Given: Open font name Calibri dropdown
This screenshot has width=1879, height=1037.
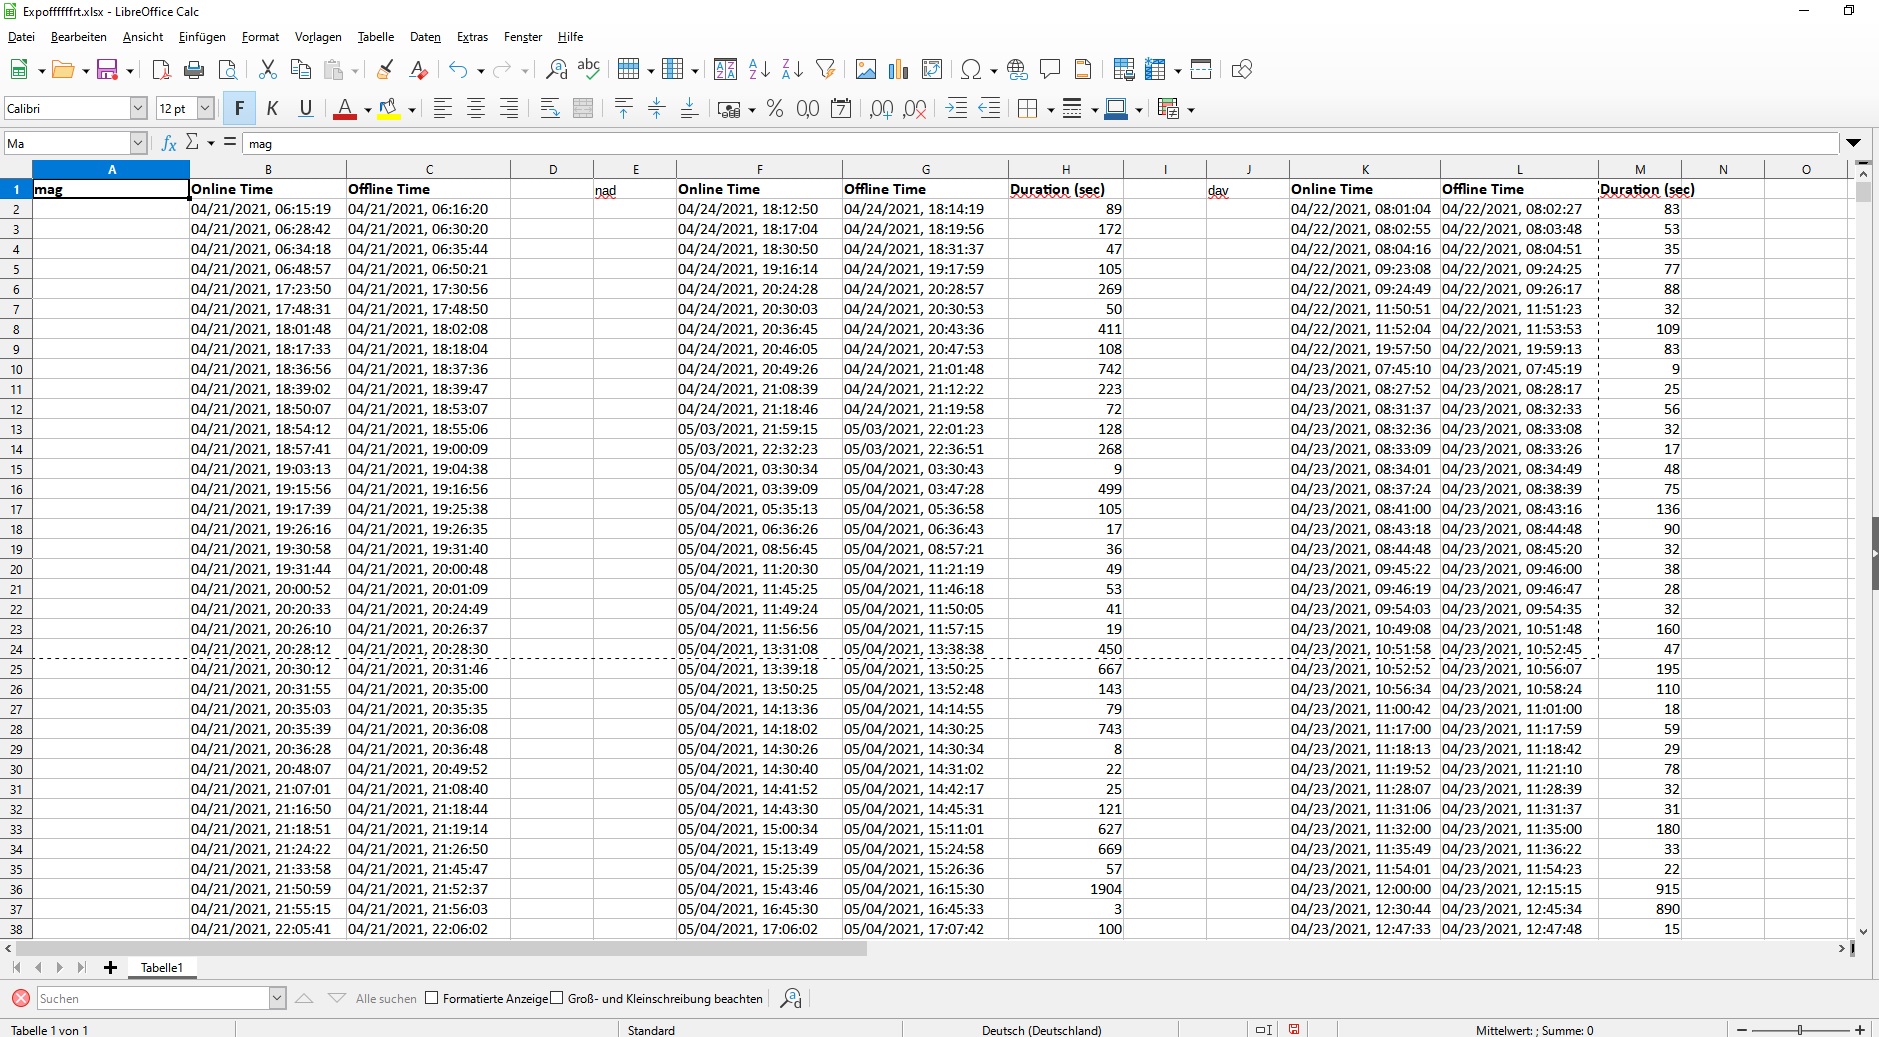Looking at the screenshot, I should [x=139, y=108].
